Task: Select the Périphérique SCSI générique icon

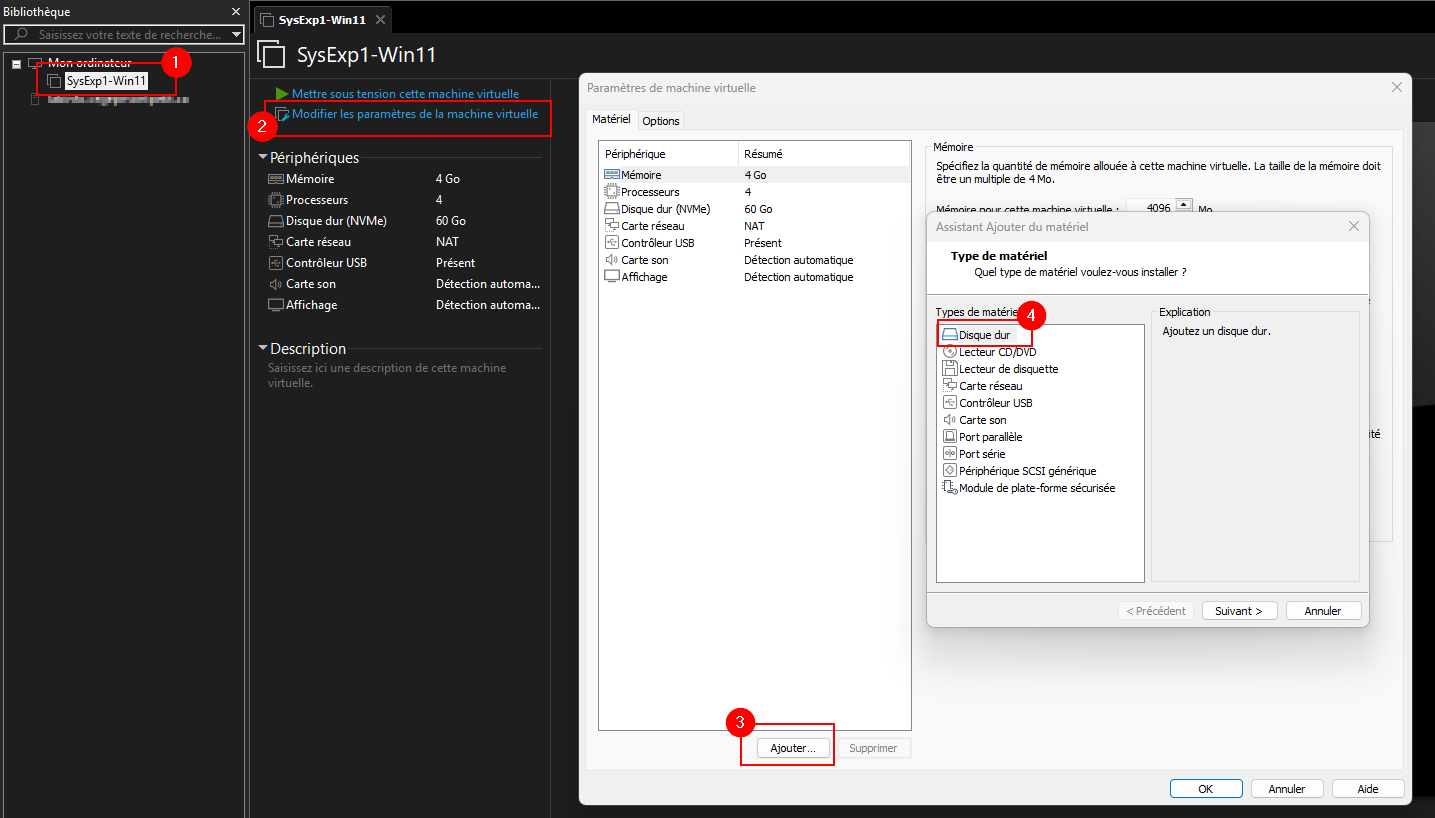Action: [x=950, y=471]
